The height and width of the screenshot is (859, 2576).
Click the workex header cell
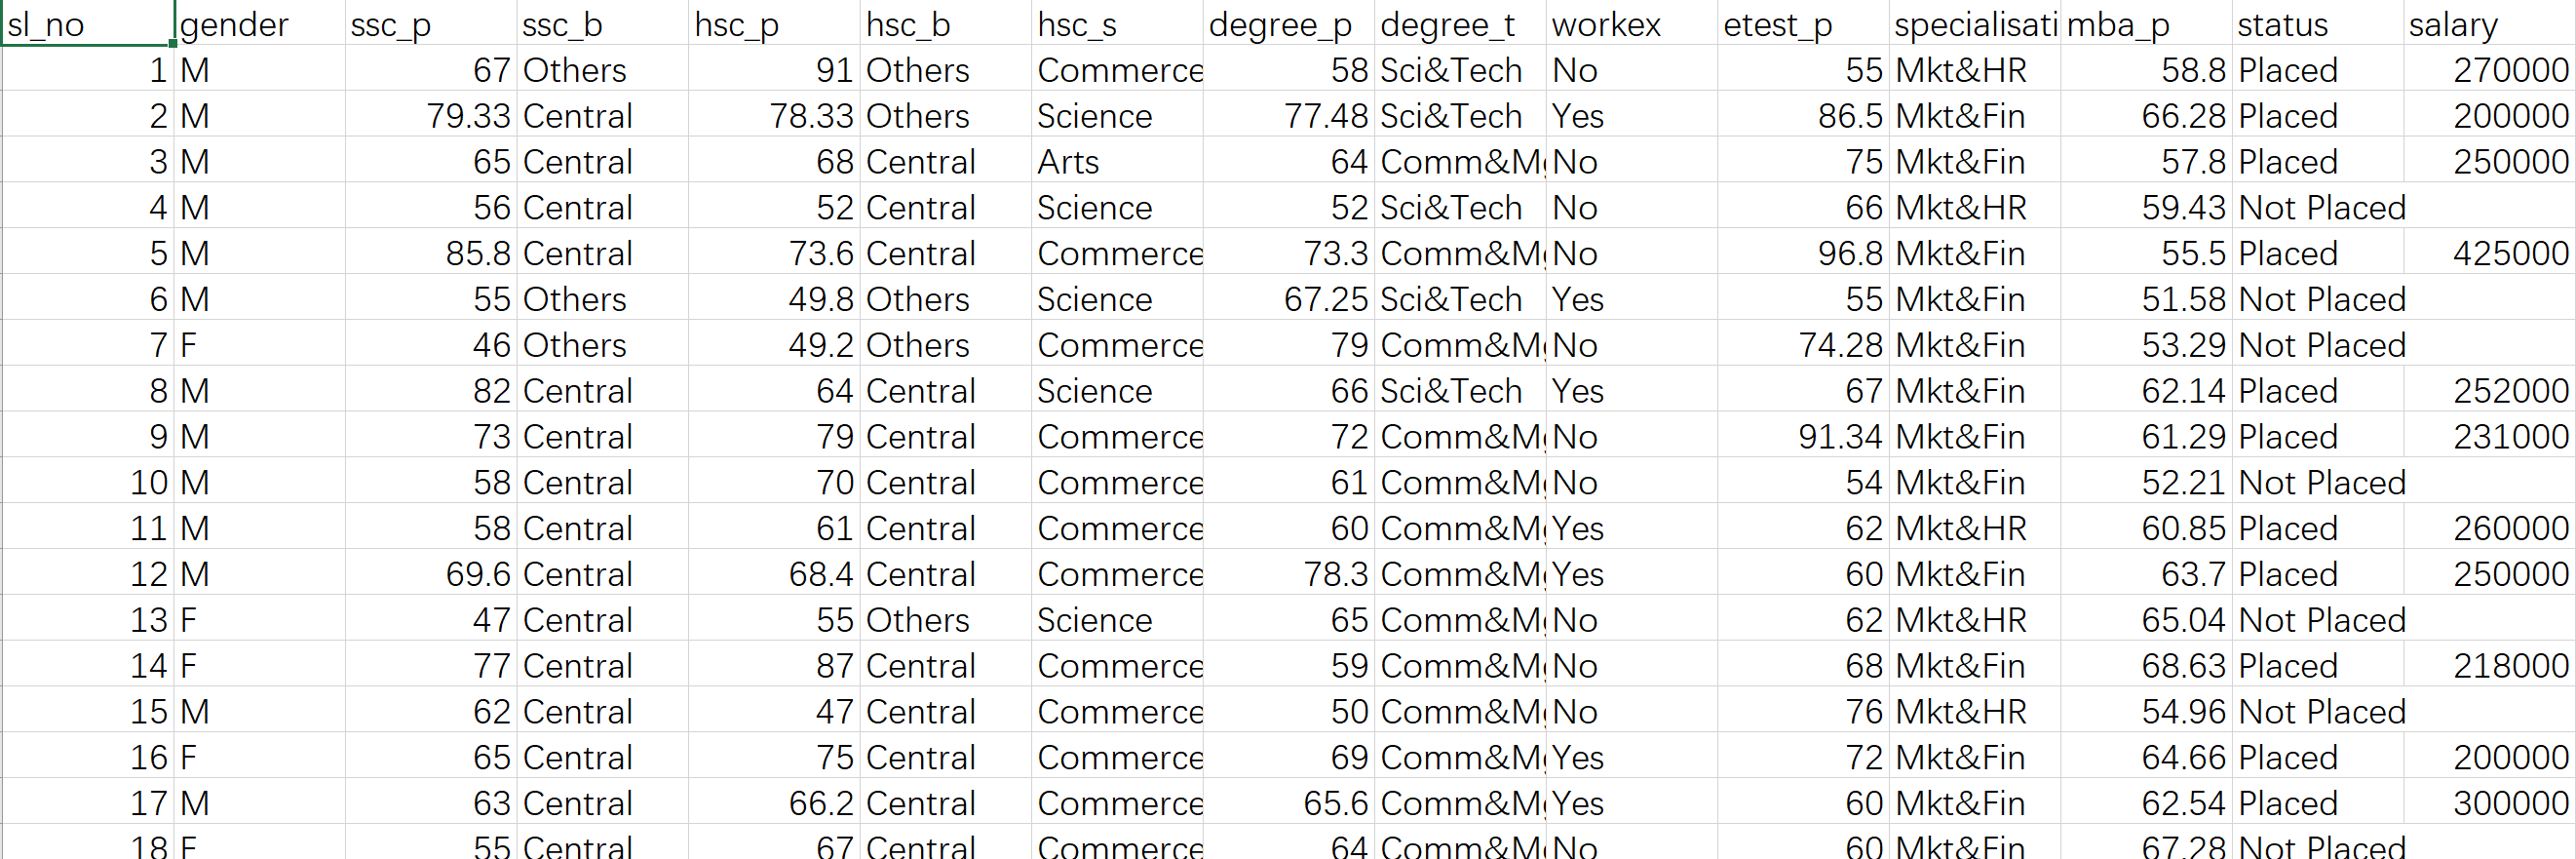pos(1631,24)
